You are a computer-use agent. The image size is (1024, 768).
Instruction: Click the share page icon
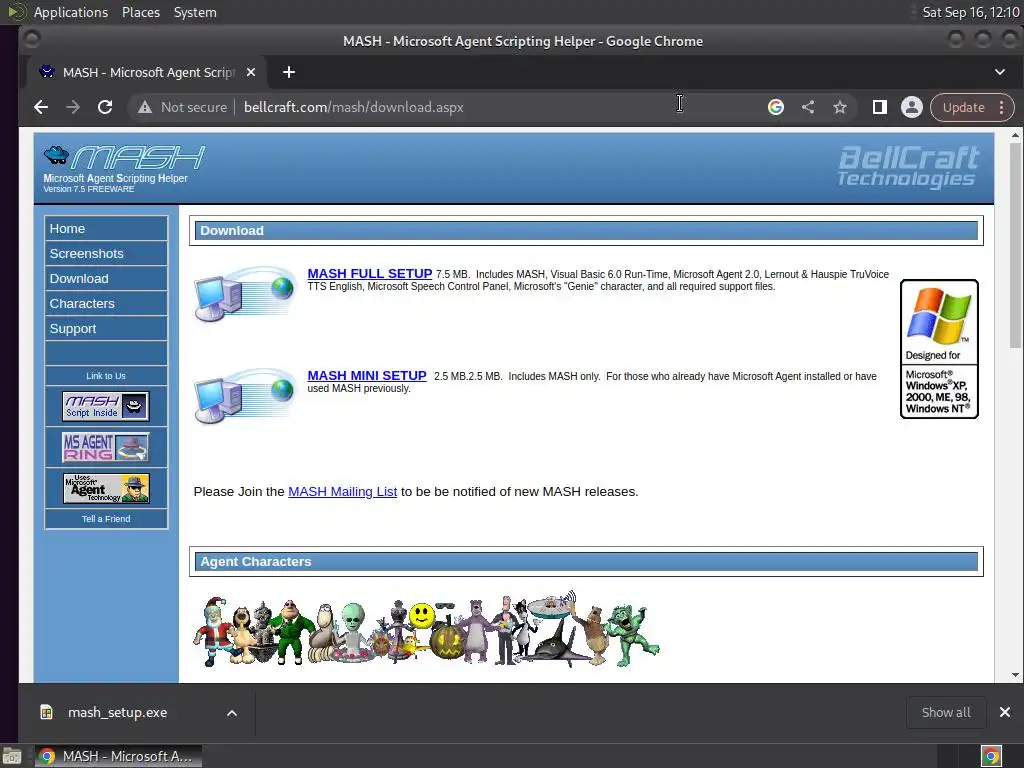click(x=808, y=107)
